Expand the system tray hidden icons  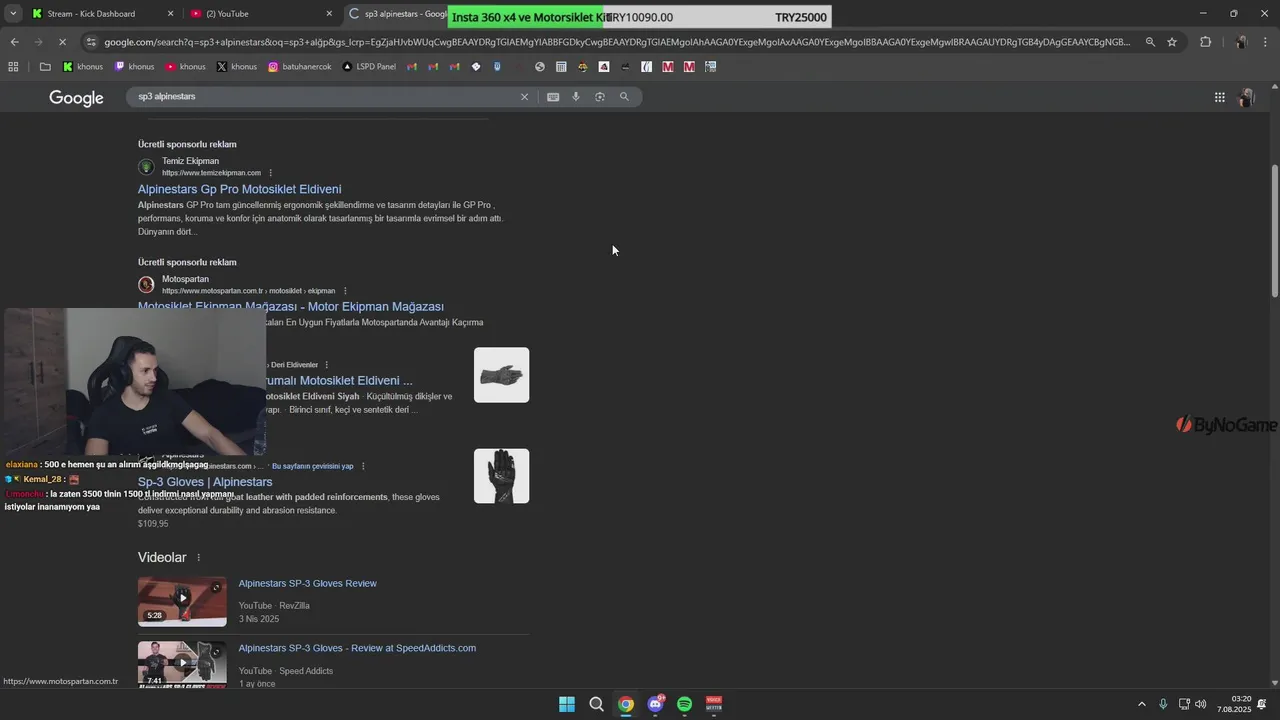1142,704
